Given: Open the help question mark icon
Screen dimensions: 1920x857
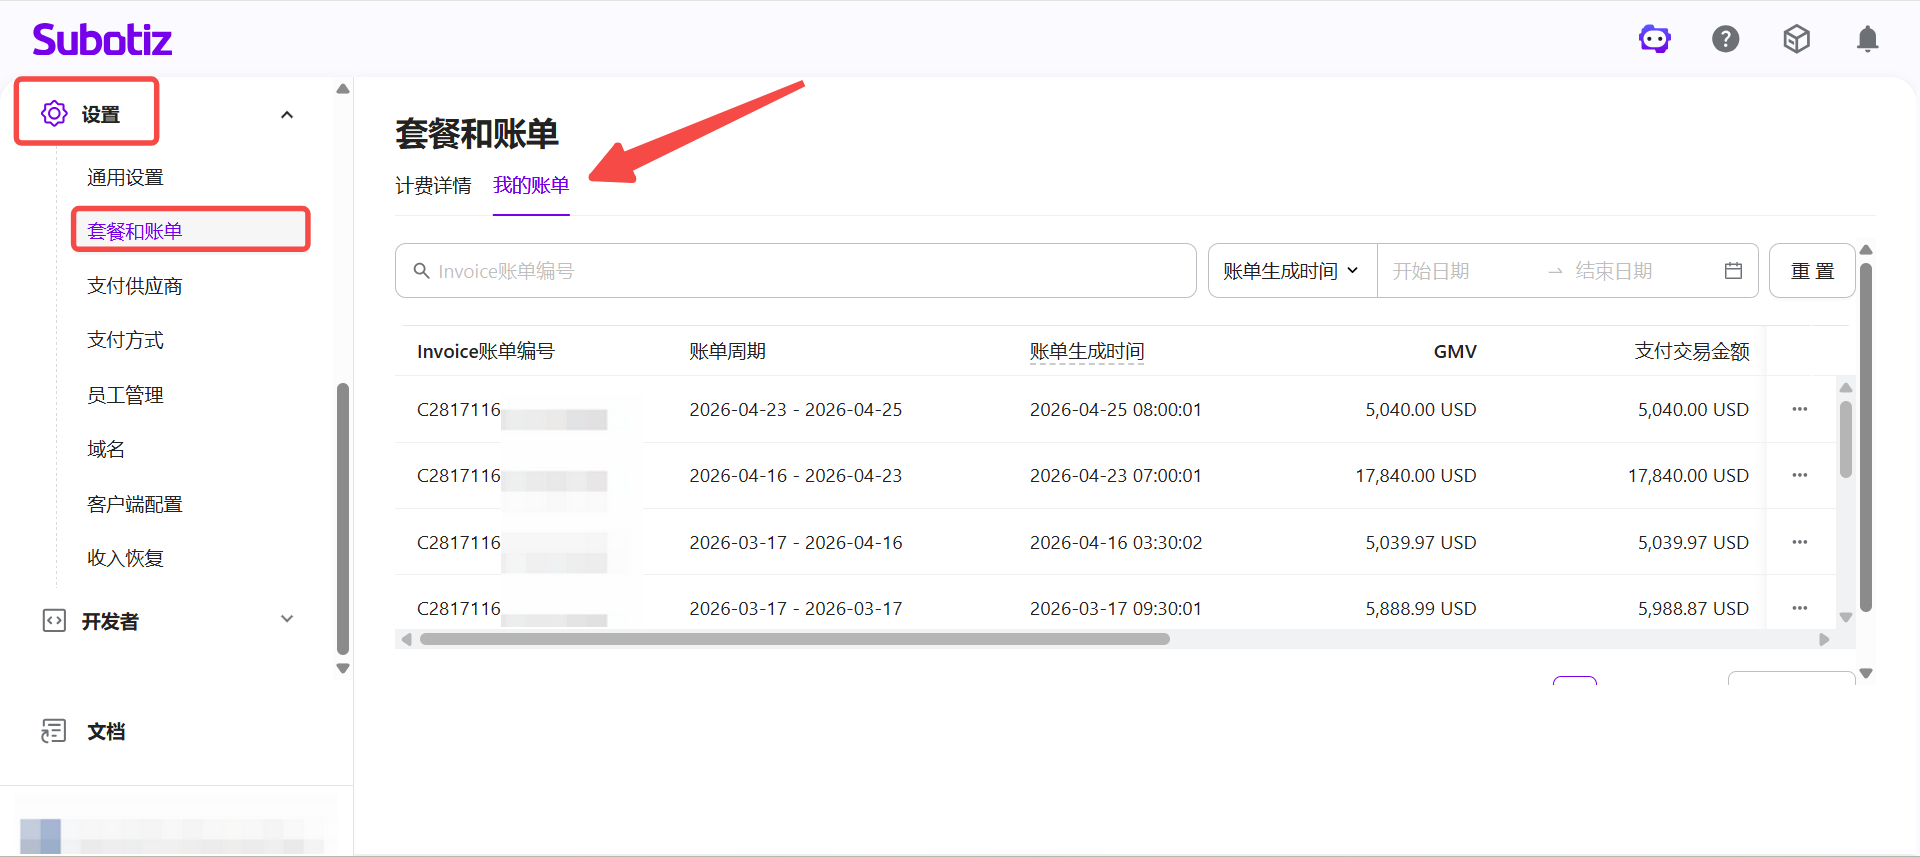Looking at the screenshot, I should click(x=1726, y=39).
